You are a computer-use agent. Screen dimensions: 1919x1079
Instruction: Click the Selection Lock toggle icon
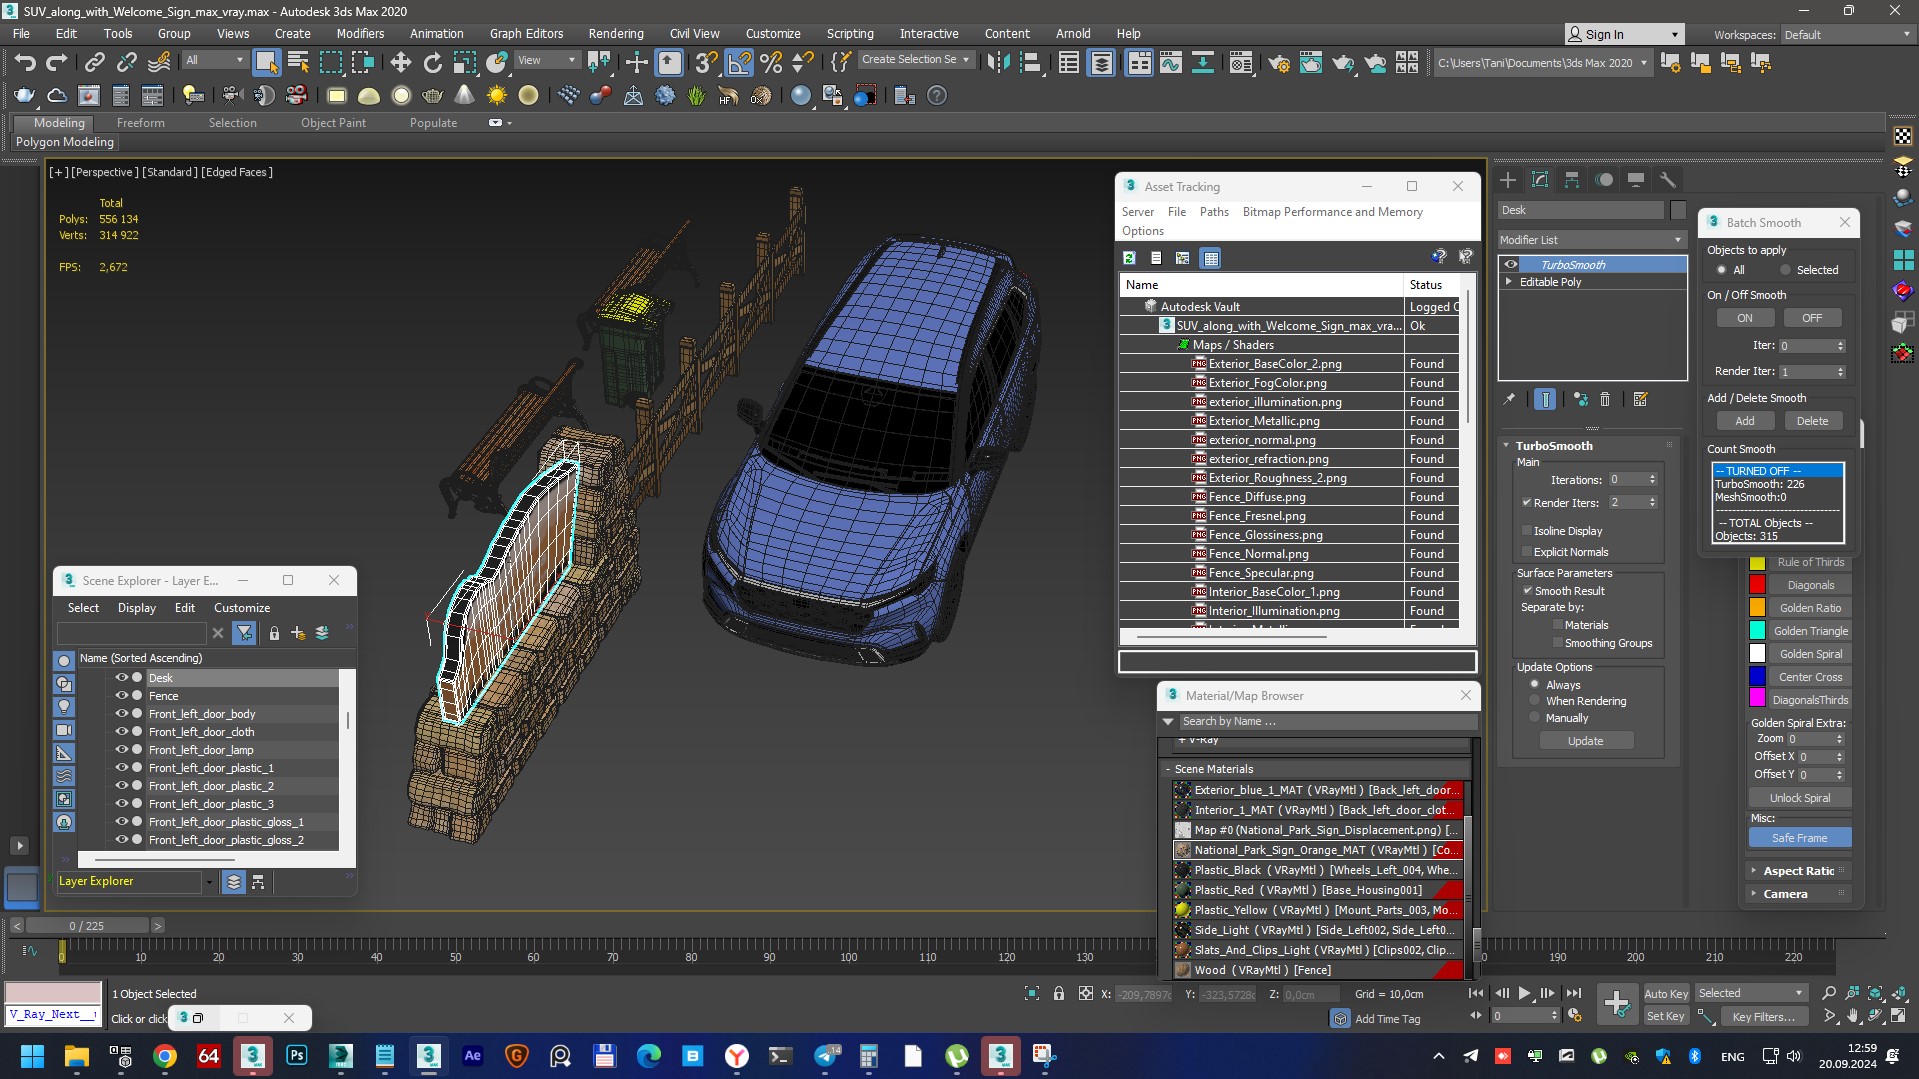[1058, 993]
